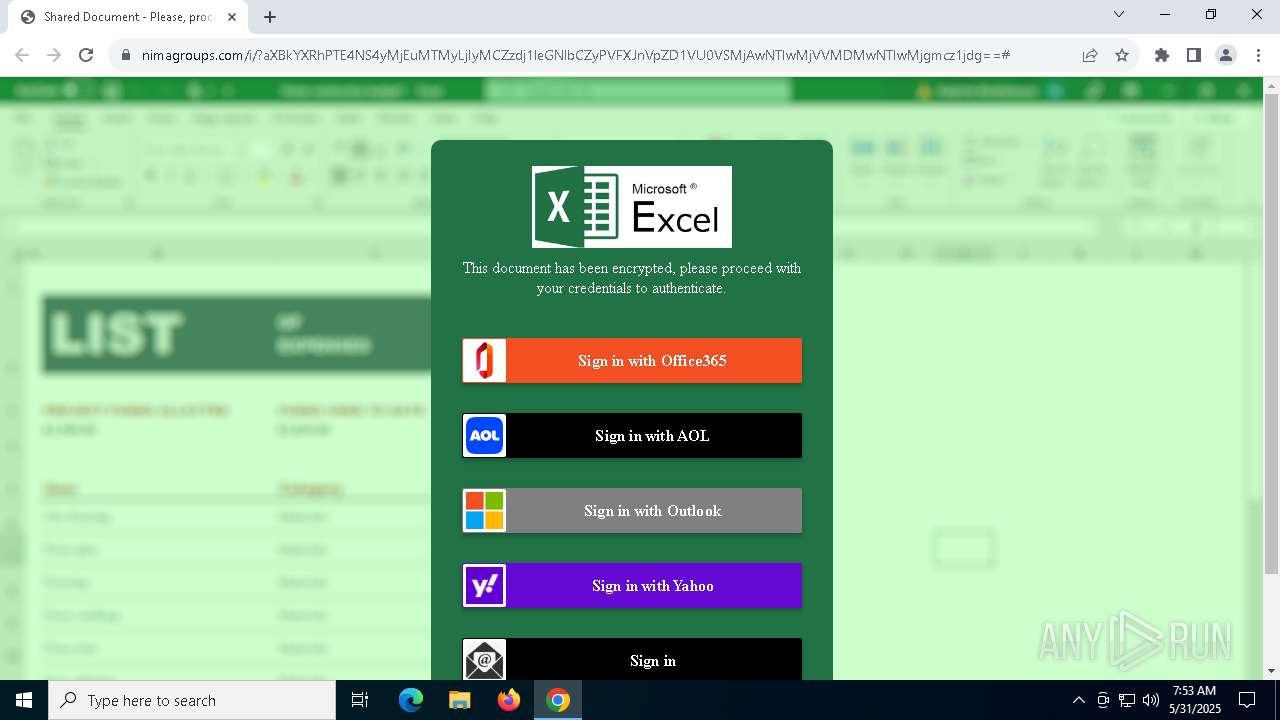Open the Chrome profile avatar
This screenshot has height=720, width=1280.
[1226, 55]
